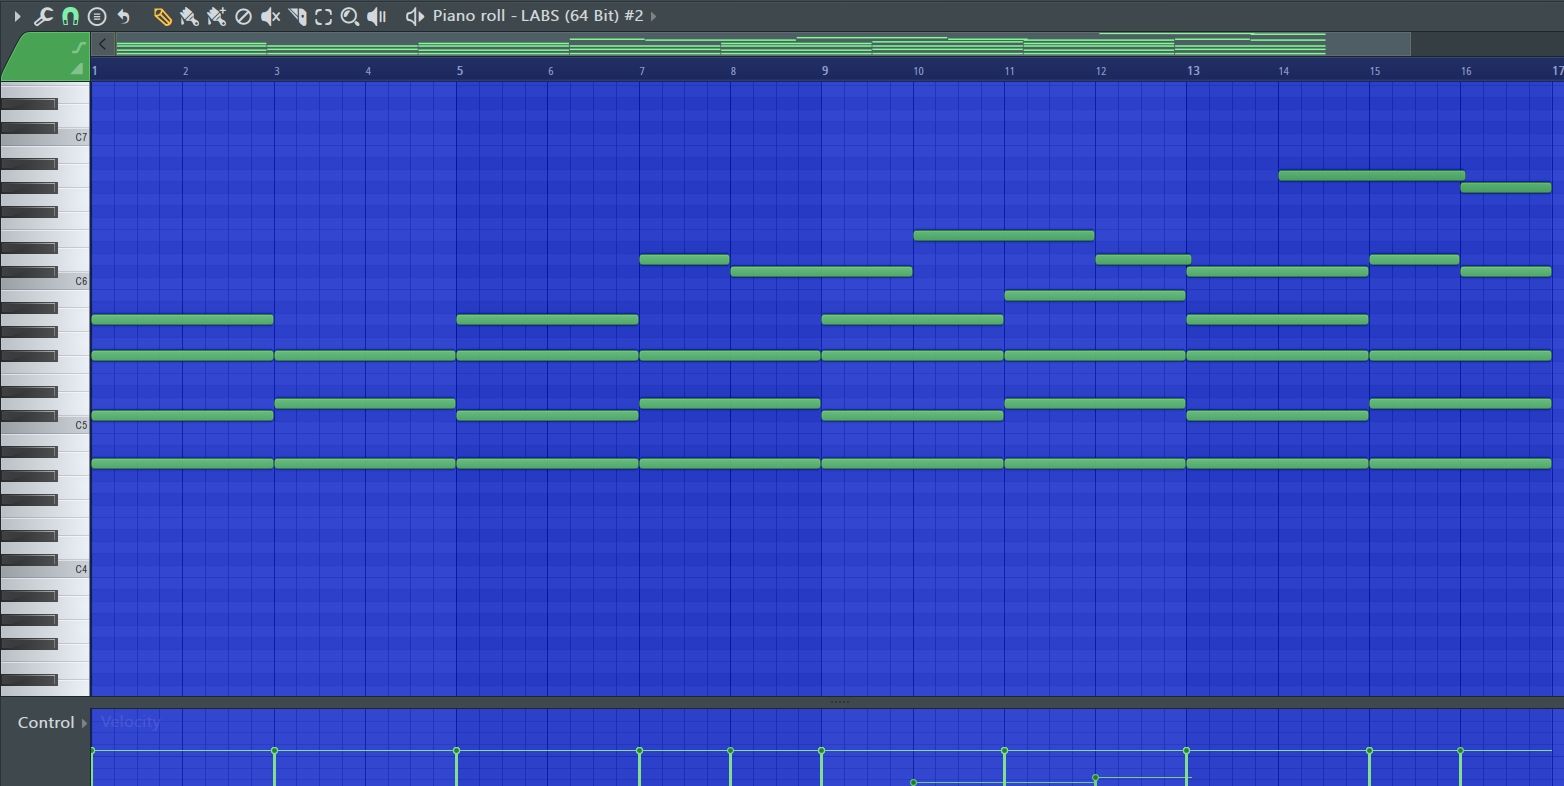Click bar 16 on the timeline ruler

[x=1466, y=70]
